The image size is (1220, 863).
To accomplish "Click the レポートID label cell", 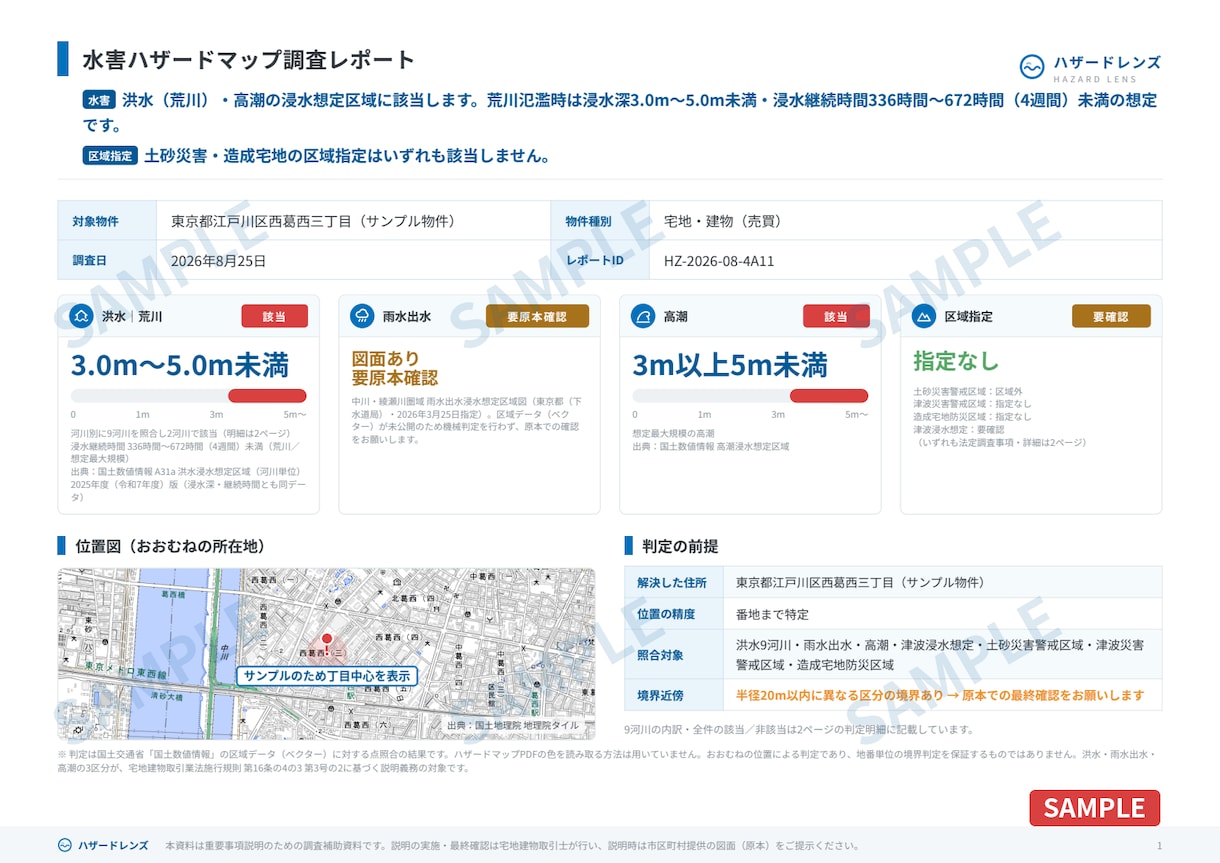I will pos(600,260).
